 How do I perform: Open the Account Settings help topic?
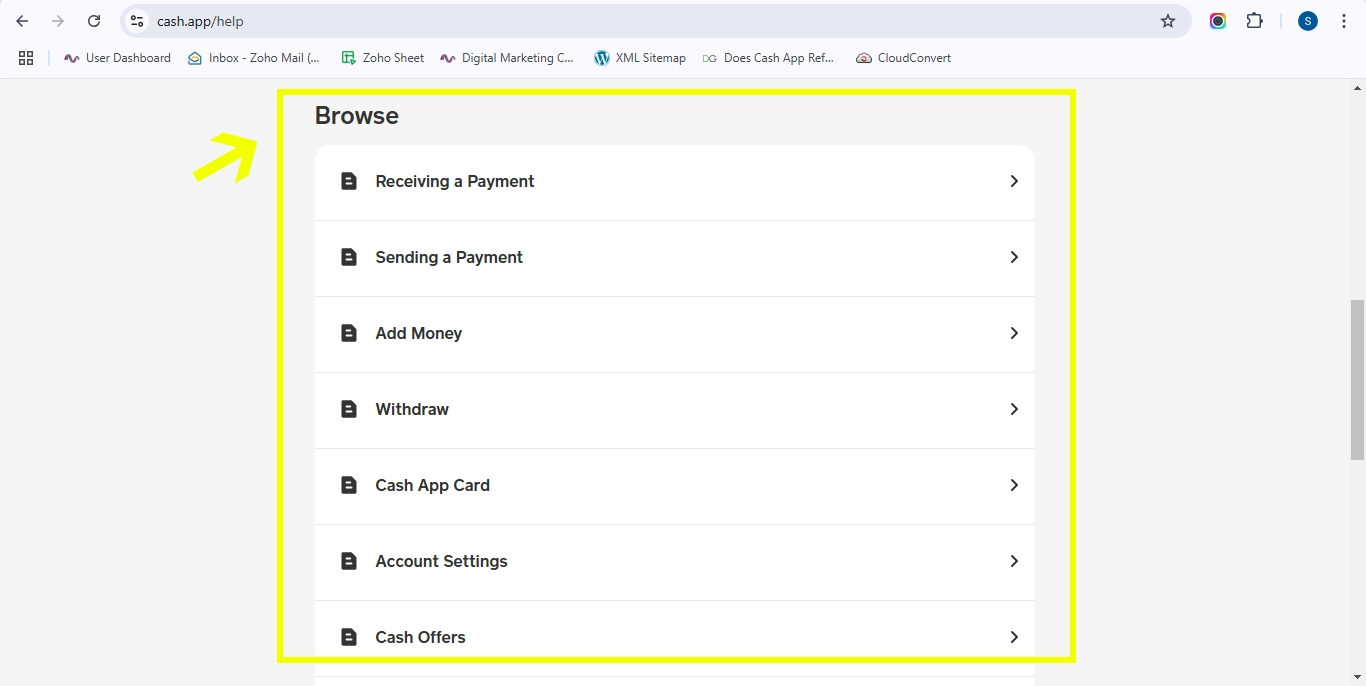coord(674,563)
